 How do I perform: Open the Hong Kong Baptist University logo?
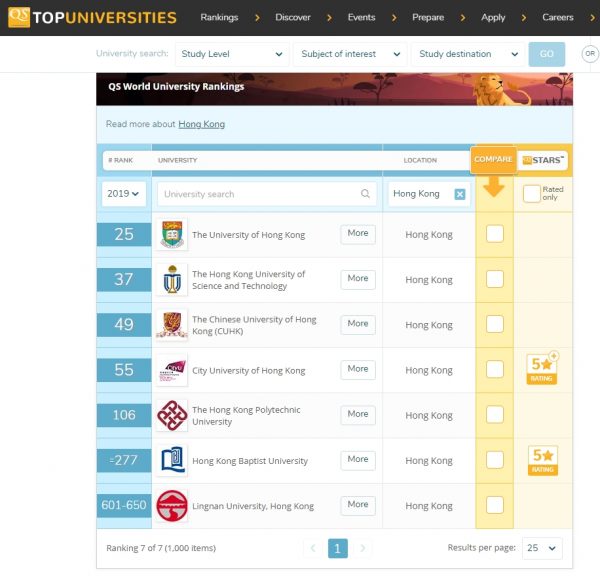[x=172, y=460]
